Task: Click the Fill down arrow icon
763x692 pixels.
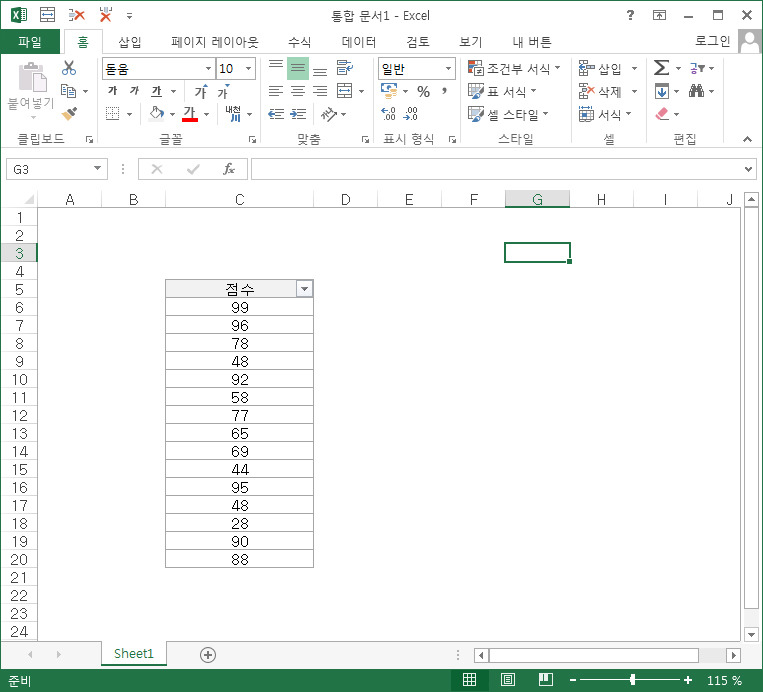Action: point(662,91)
